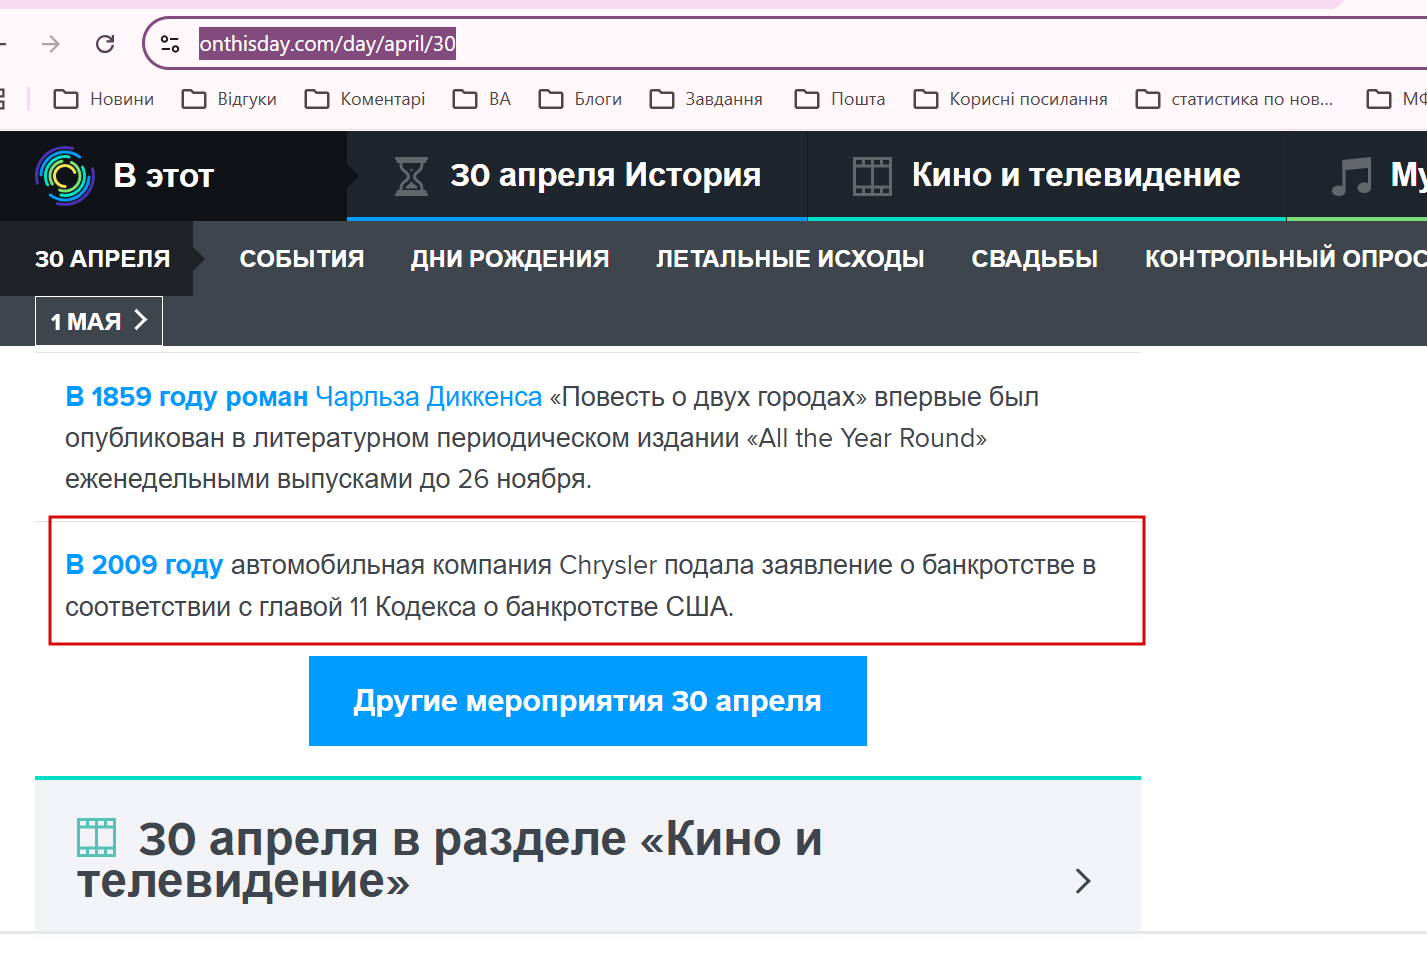Screen dimensions: 1427x969
Task: Open the Відгуки bookmarks folder
Action: (229, 99)
